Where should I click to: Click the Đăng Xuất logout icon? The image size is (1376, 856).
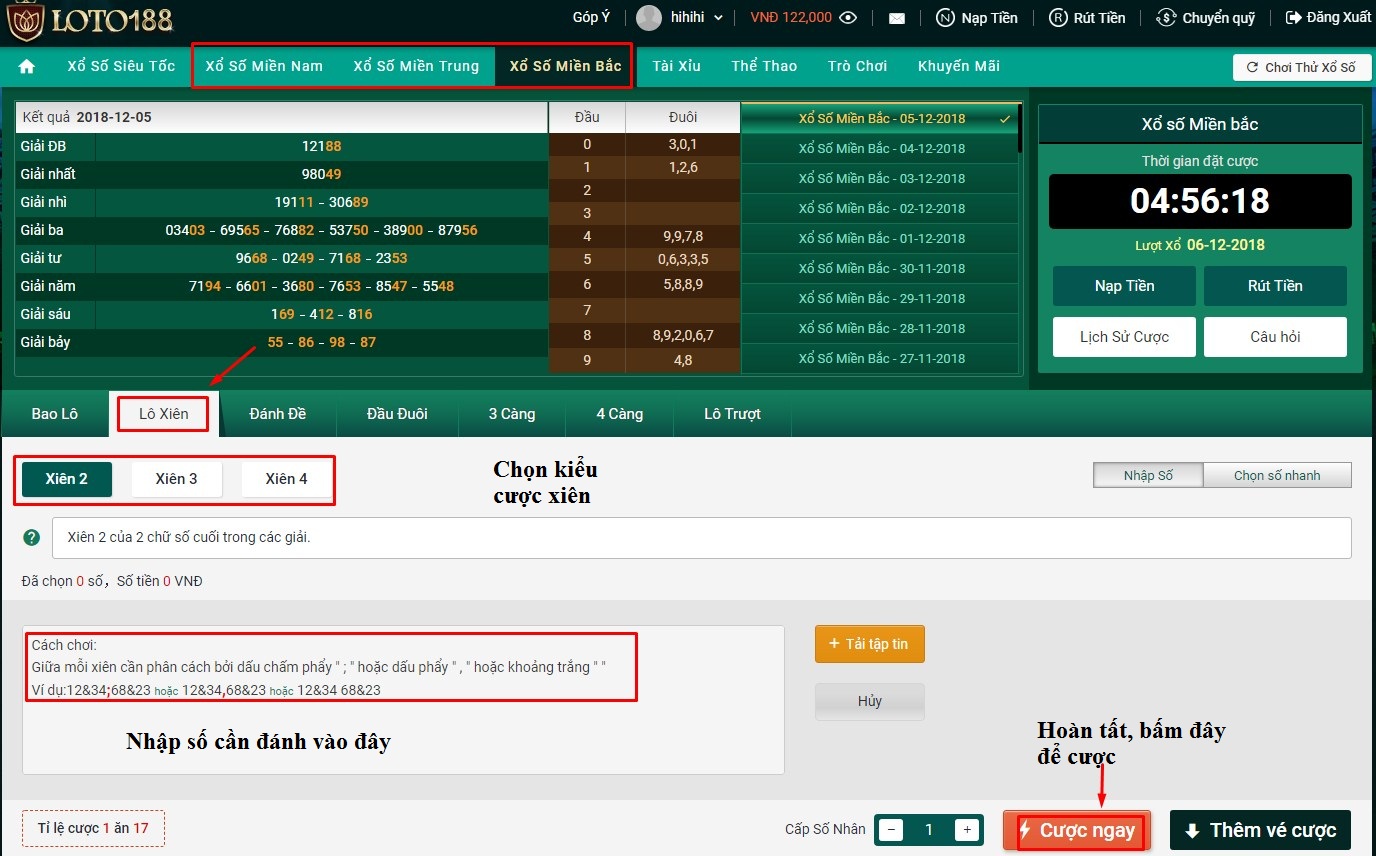(1294, 18)
